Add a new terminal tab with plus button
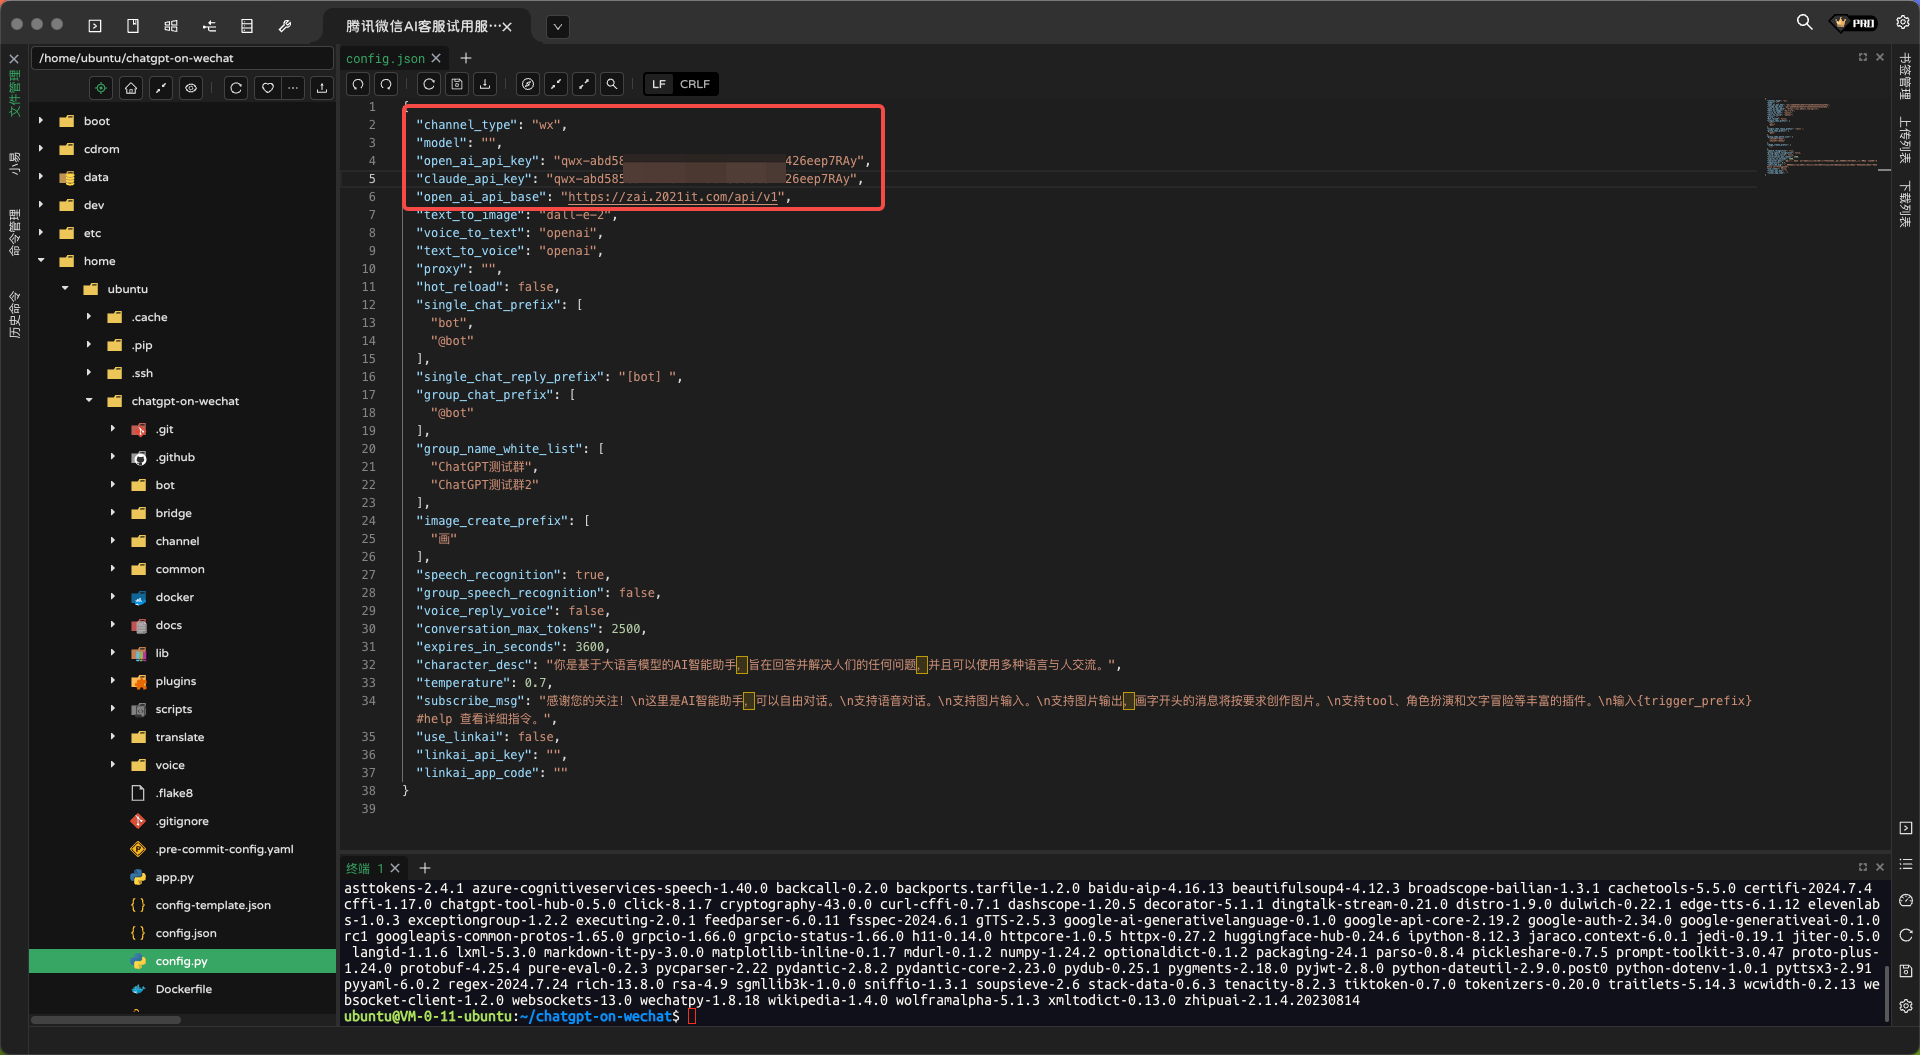1920x1055 pixels. pos(424,868)
